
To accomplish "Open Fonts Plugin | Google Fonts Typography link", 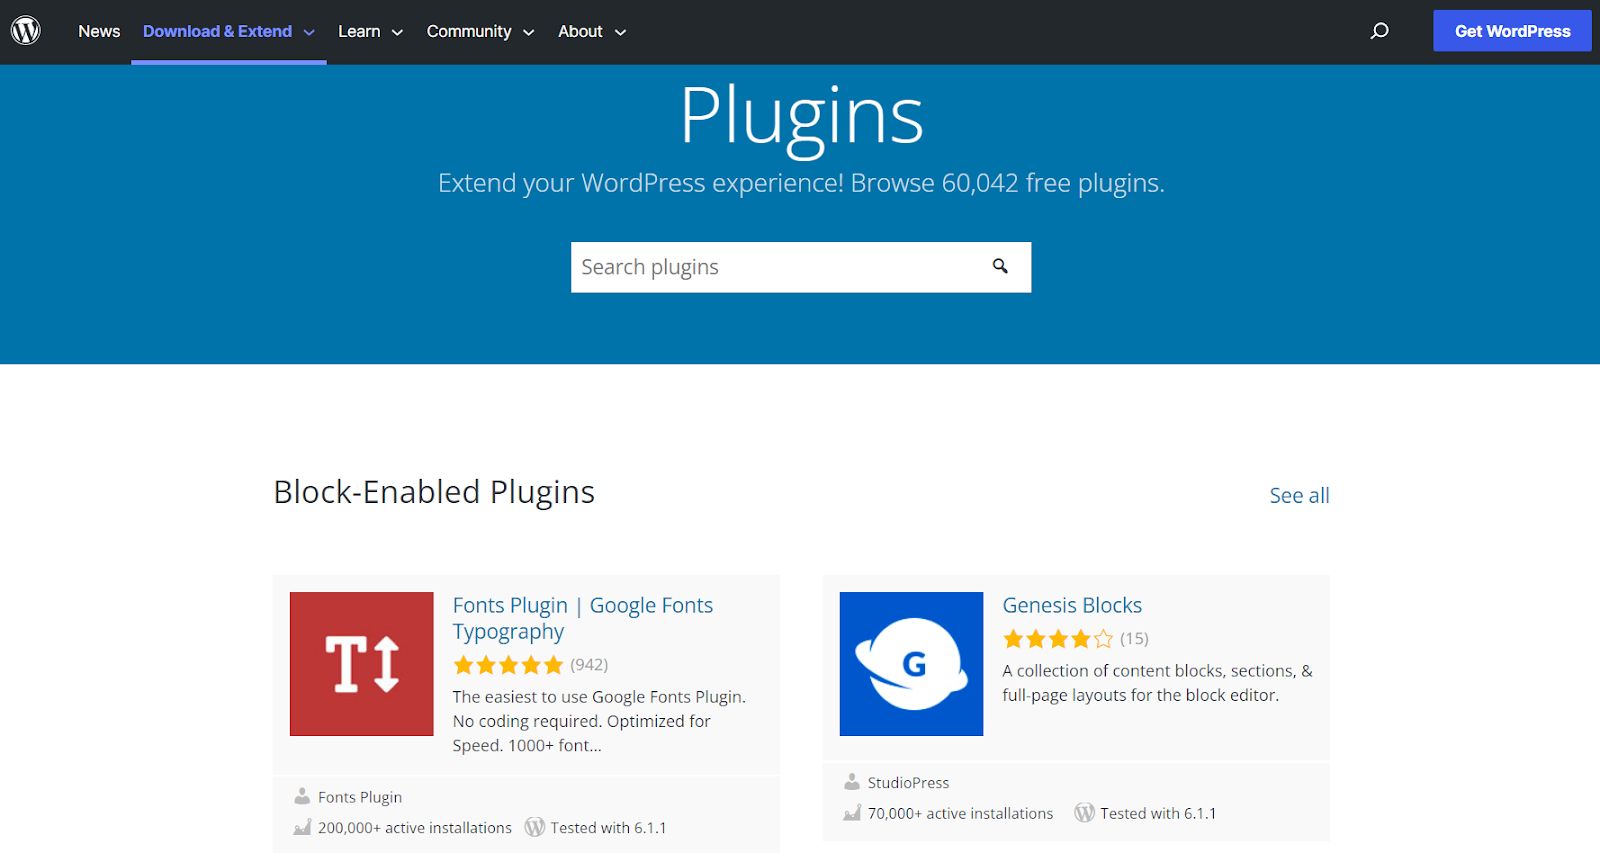I will click(x=583, y=618).
